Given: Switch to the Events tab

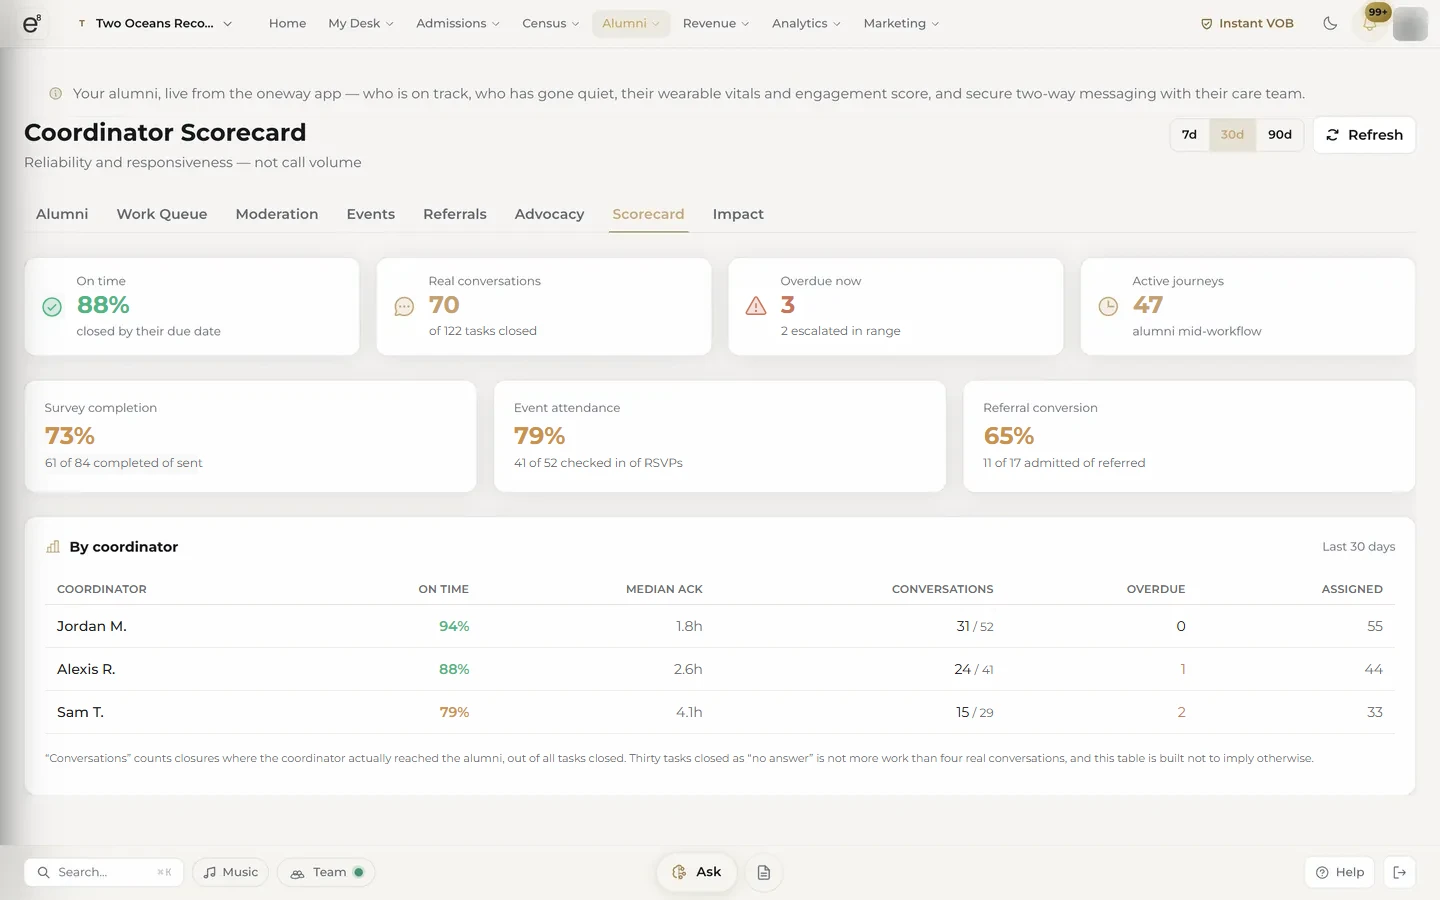Looking at the screenshot, I should (x=371, y=214).
